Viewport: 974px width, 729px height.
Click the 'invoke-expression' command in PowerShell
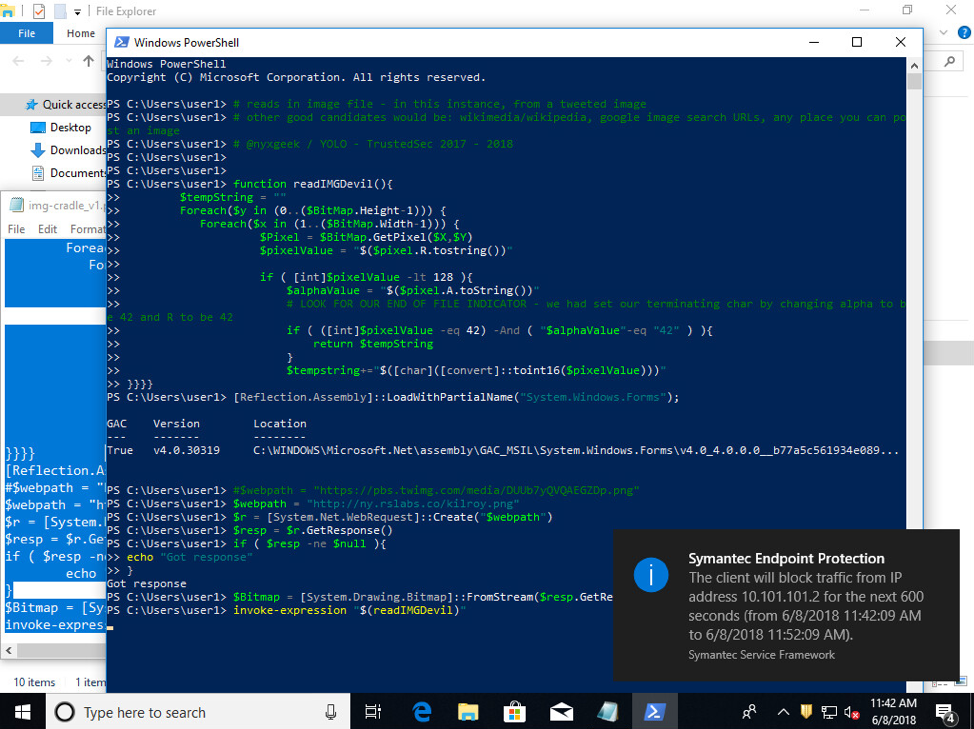click(290, 610)
